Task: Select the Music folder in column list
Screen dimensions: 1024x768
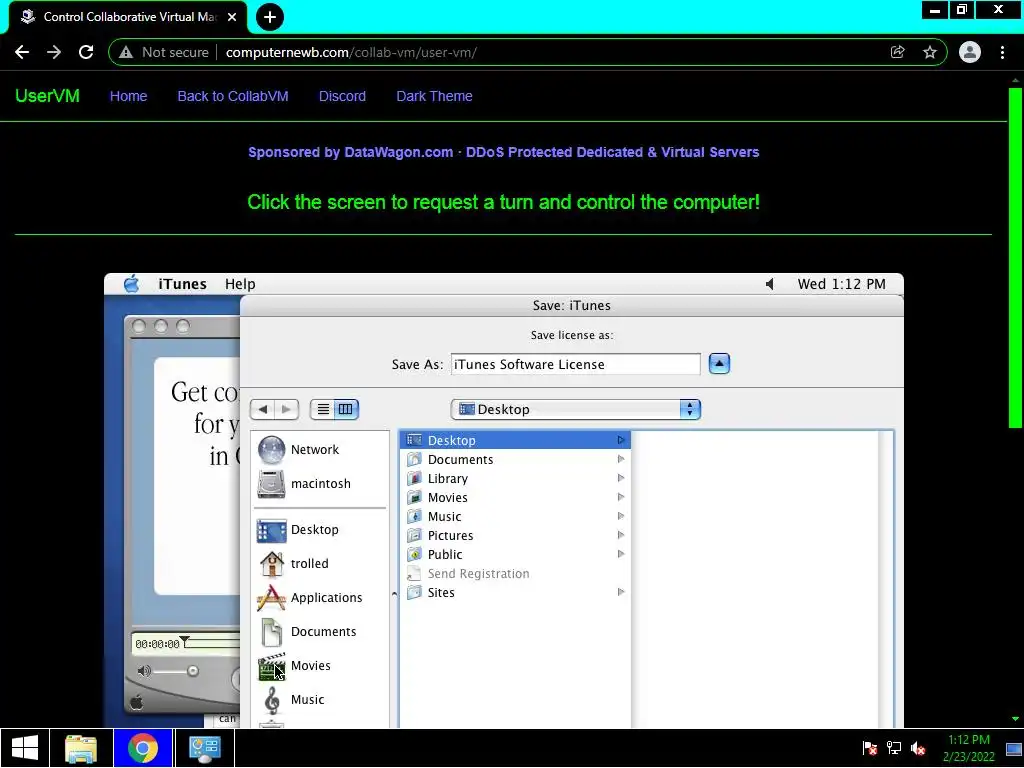Action: 515,516
